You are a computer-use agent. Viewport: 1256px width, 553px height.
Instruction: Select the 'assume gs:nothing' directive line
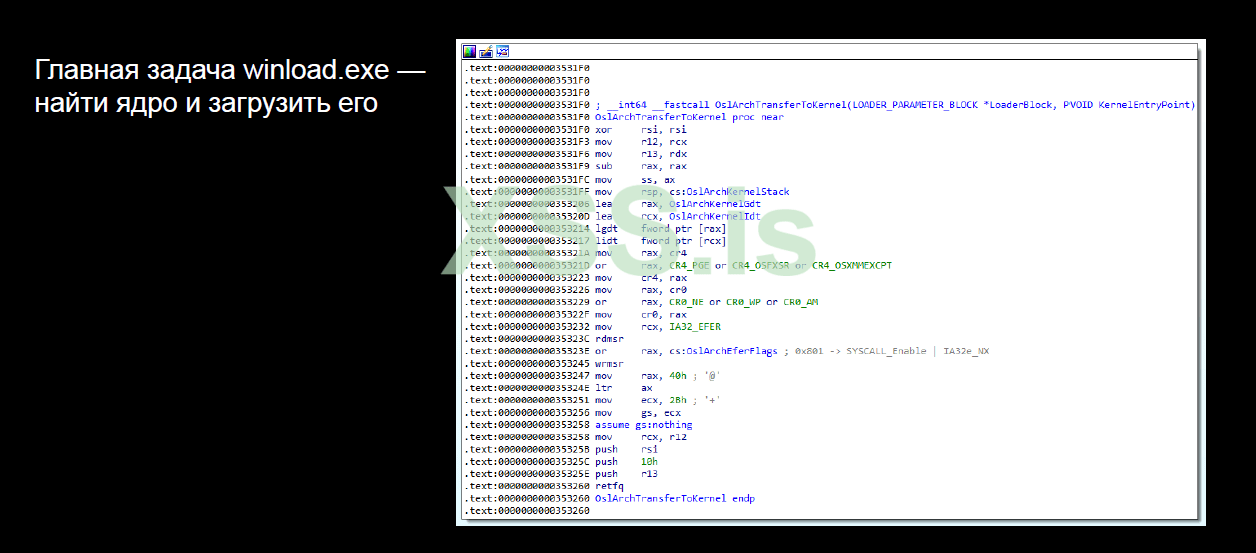tap(644, 425)
